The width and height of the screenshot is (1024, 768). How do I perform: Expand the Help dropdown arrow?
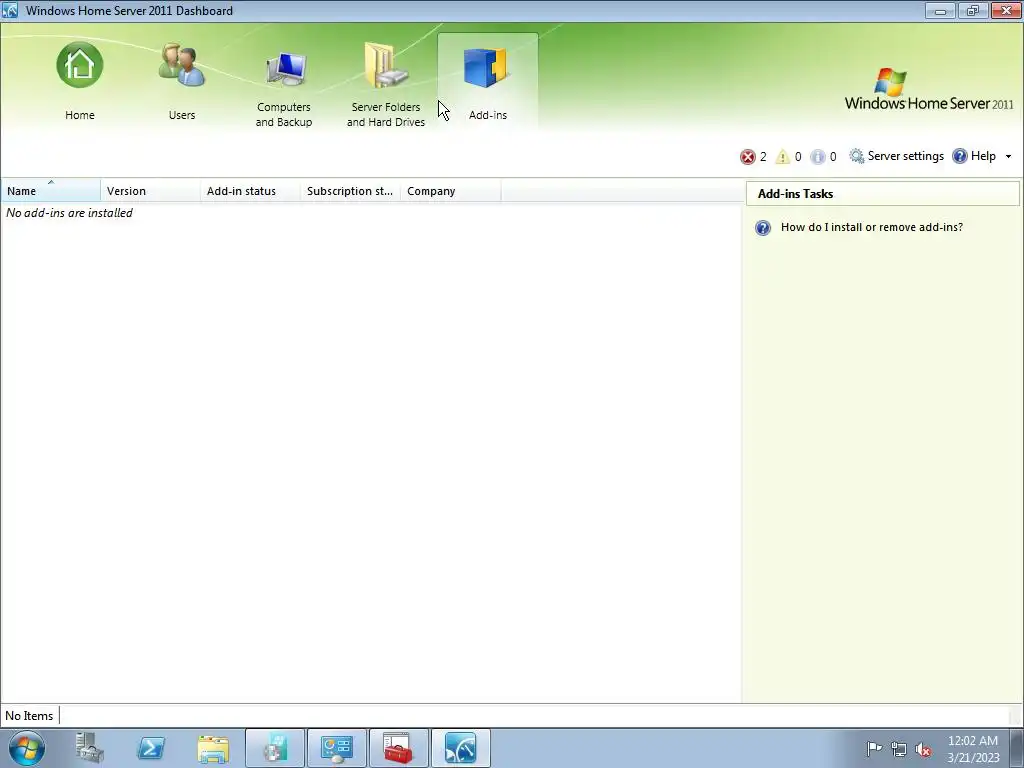(1008, 157)
